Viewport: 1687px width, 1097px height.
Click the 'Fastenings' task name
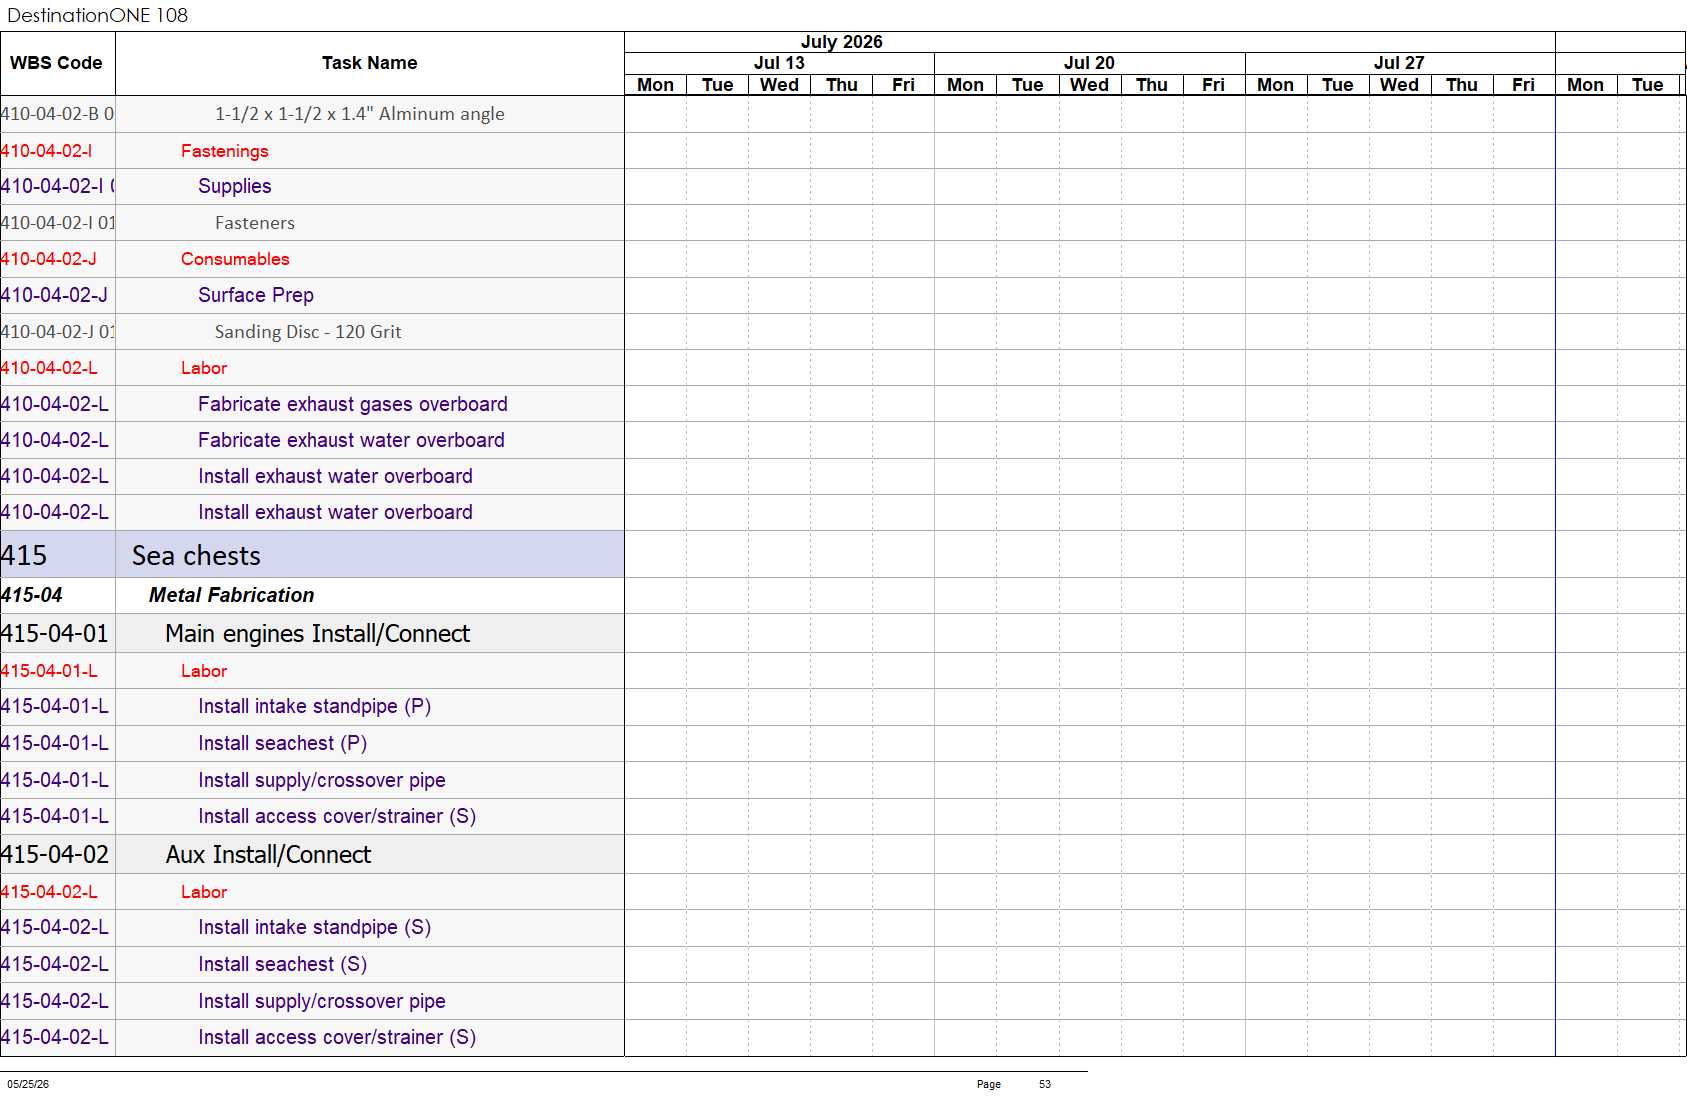click(x=224, y=151)
